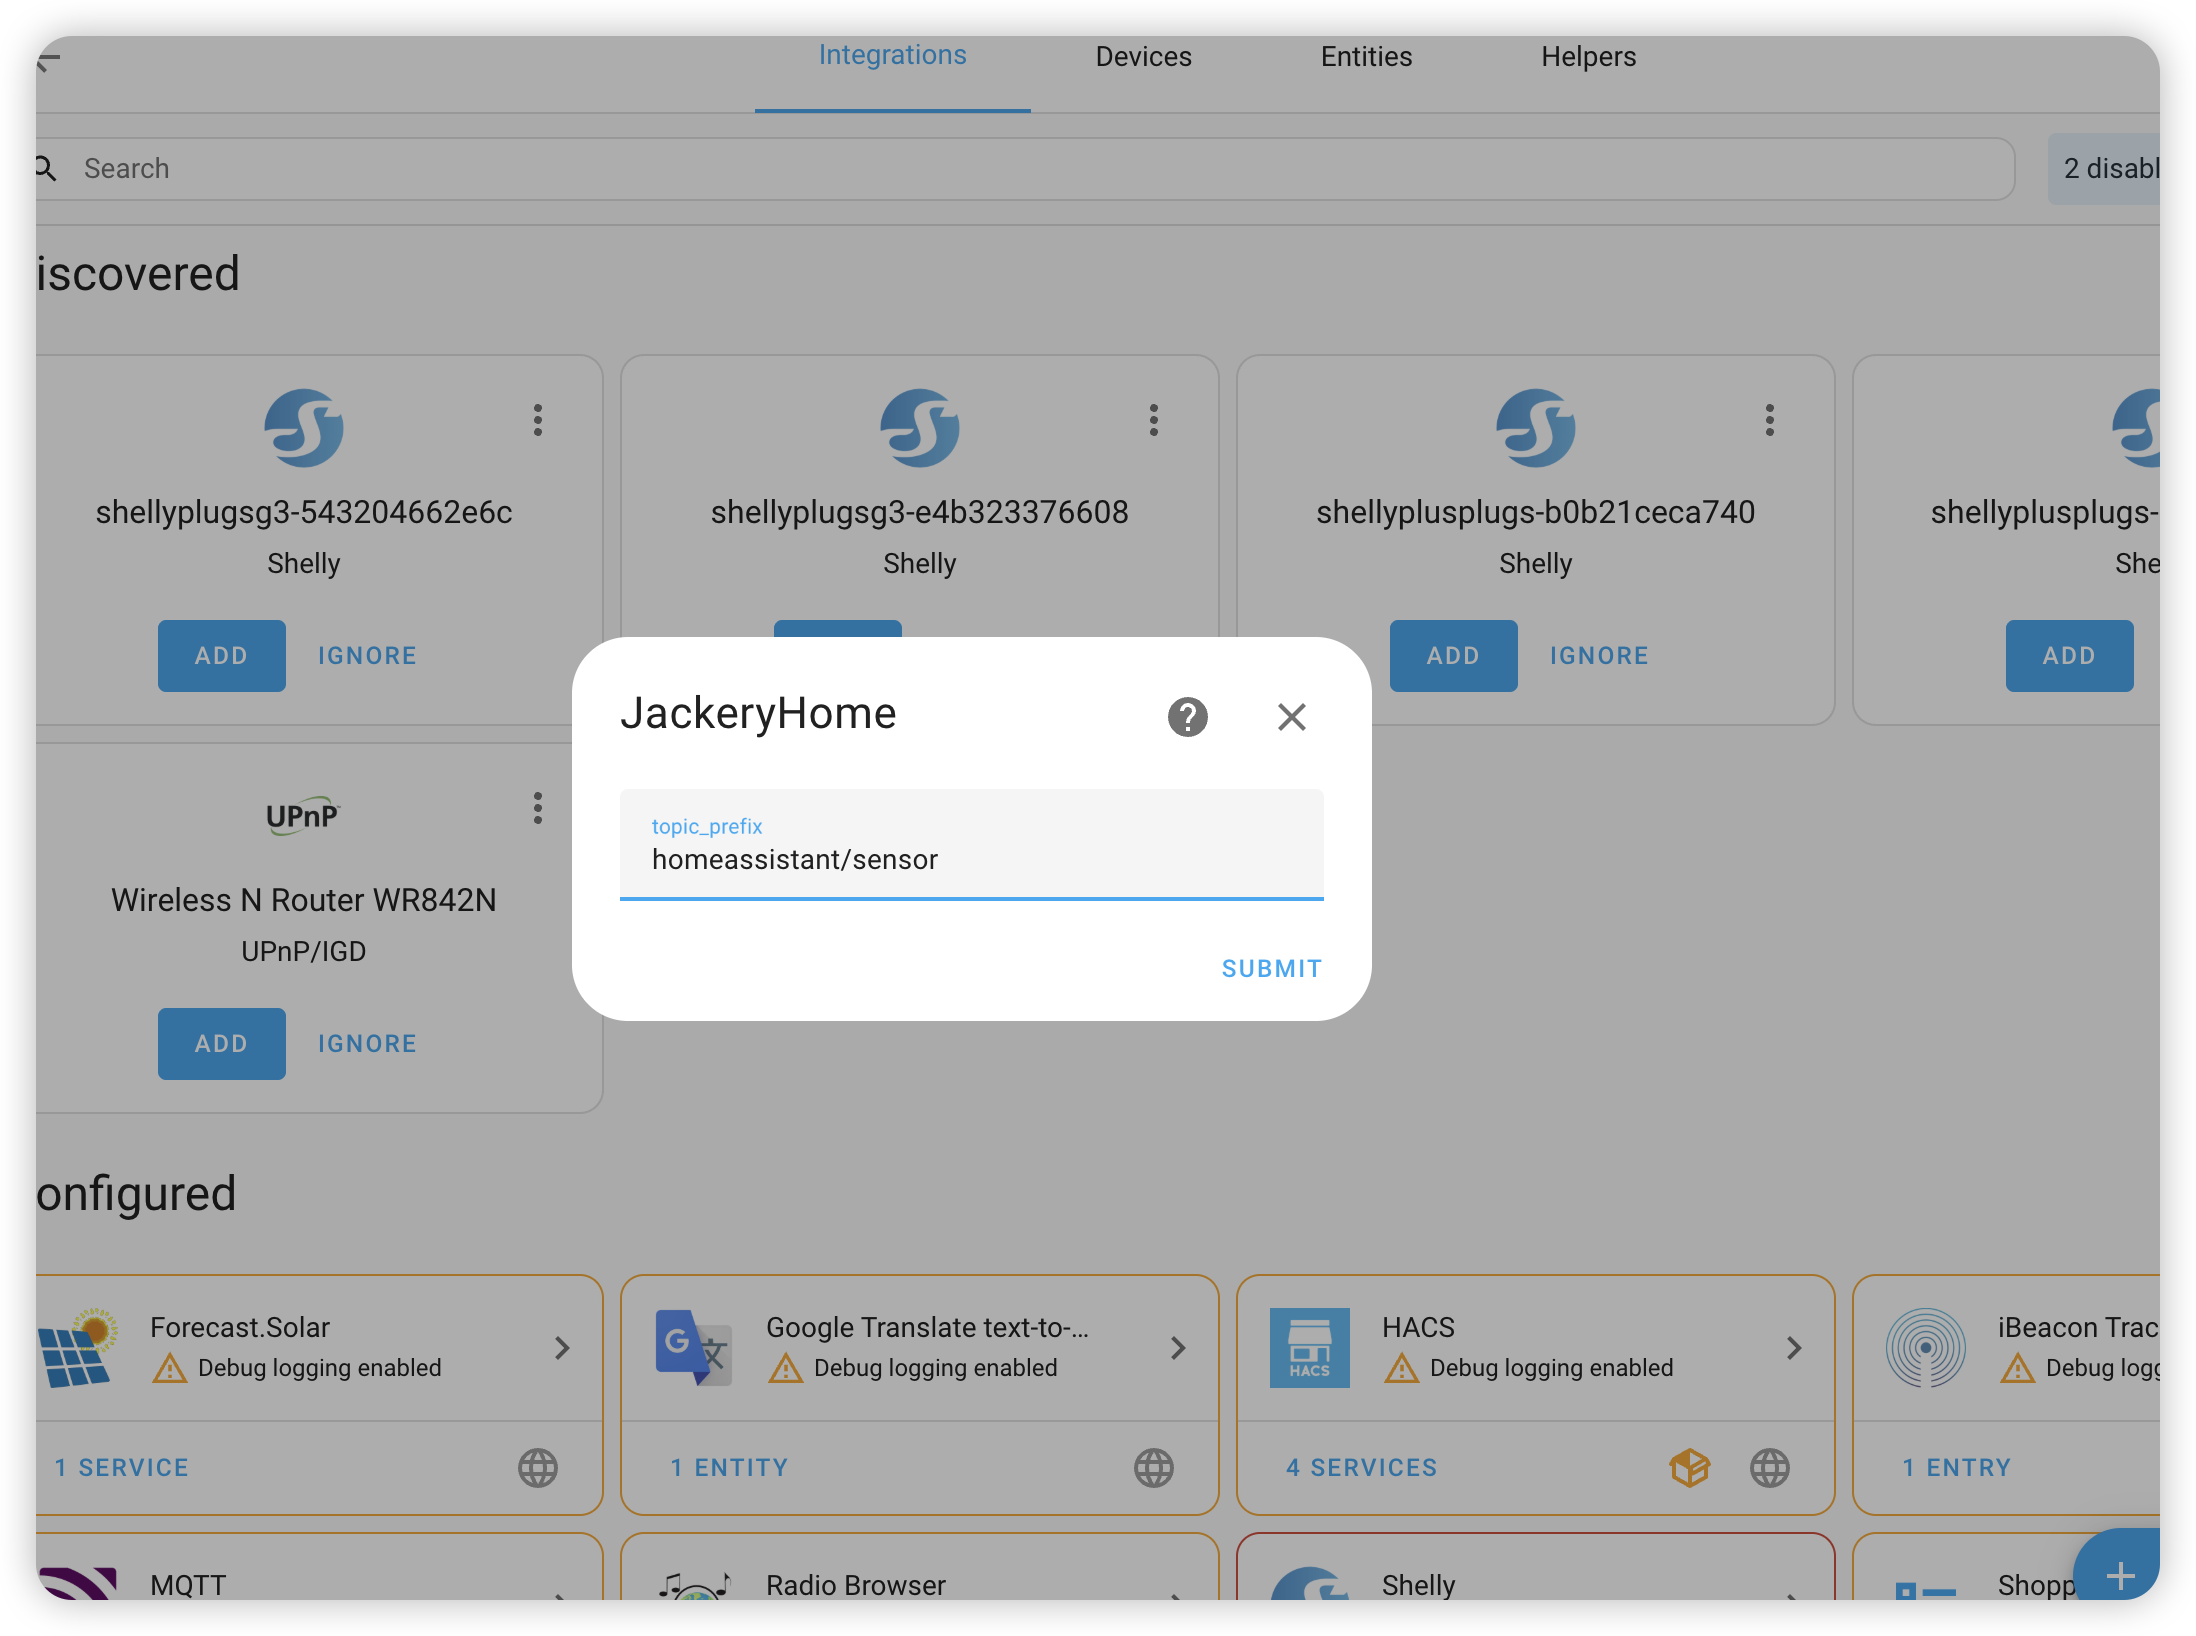Click the globe icon on the Google Translate card
This screenshot has height=1636, width=2196.
point(1154,1467)
